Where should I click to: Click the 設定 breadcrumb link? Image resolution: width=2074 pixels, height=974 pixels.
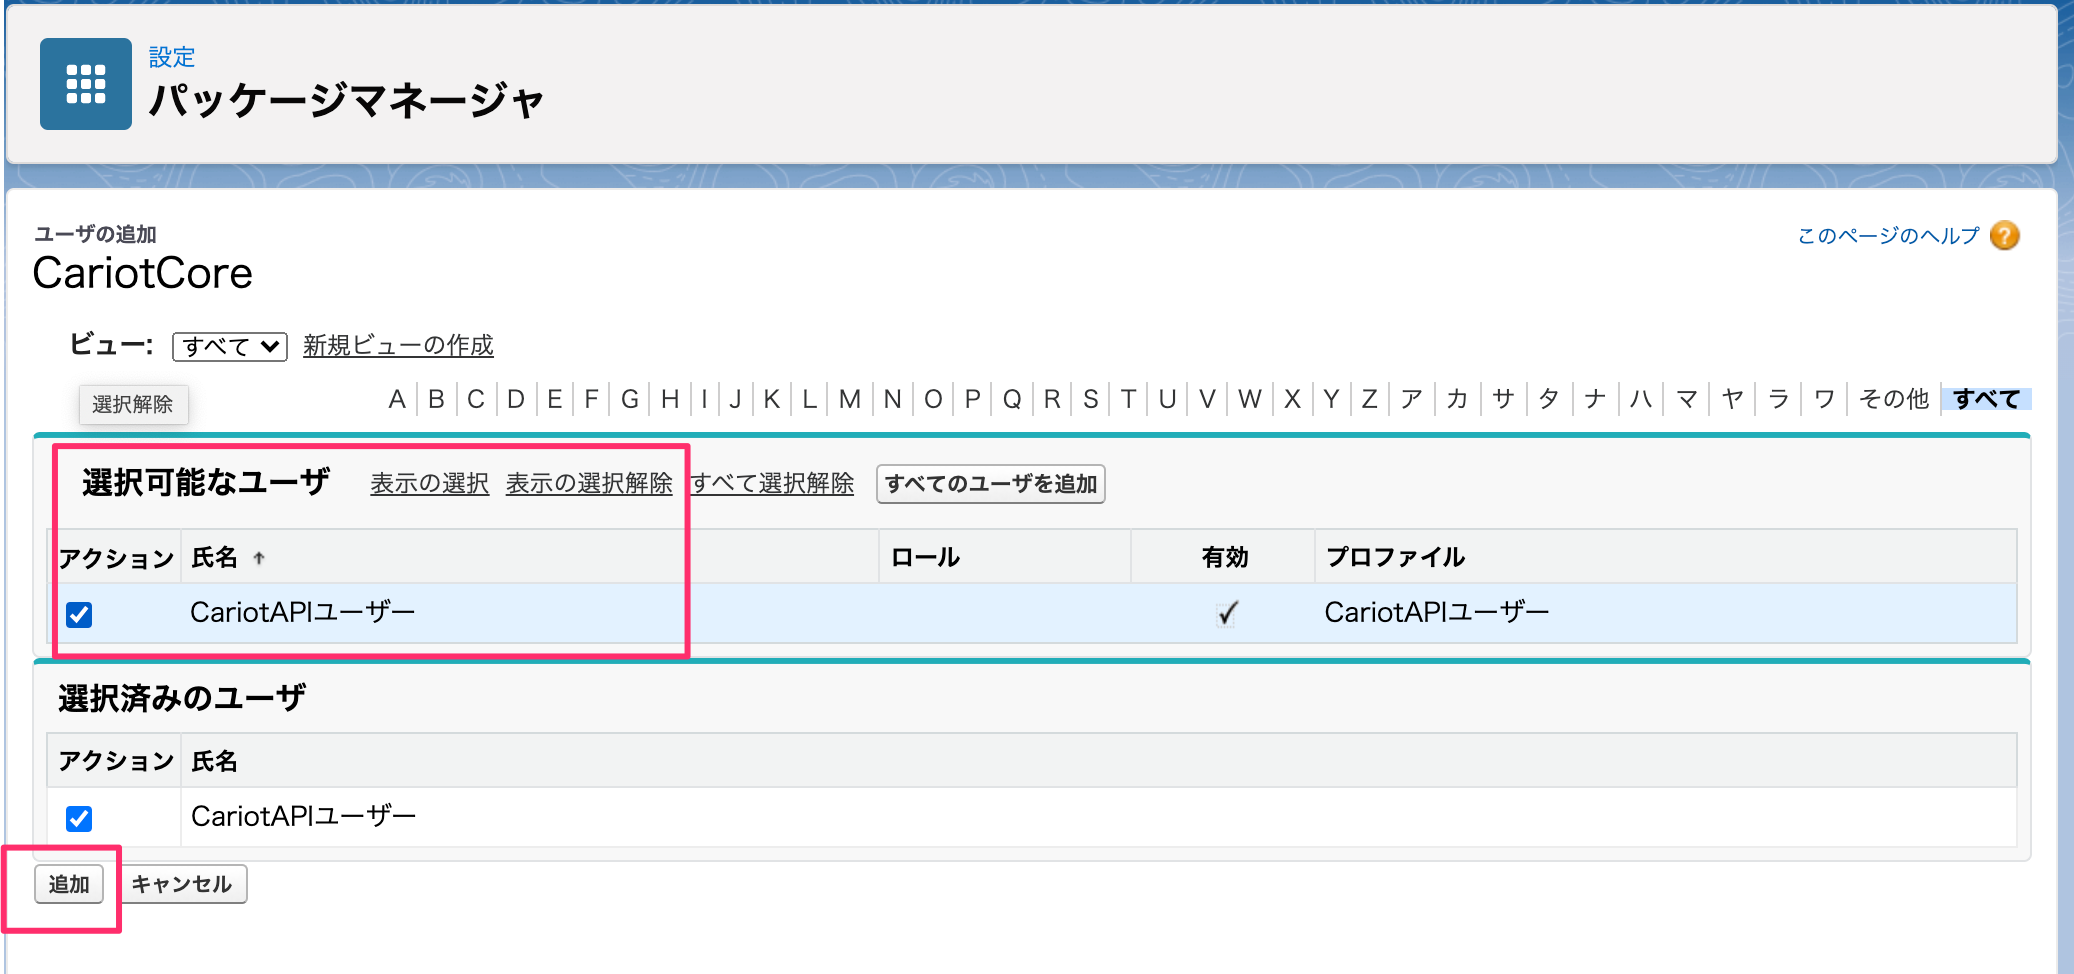(172, 57)
